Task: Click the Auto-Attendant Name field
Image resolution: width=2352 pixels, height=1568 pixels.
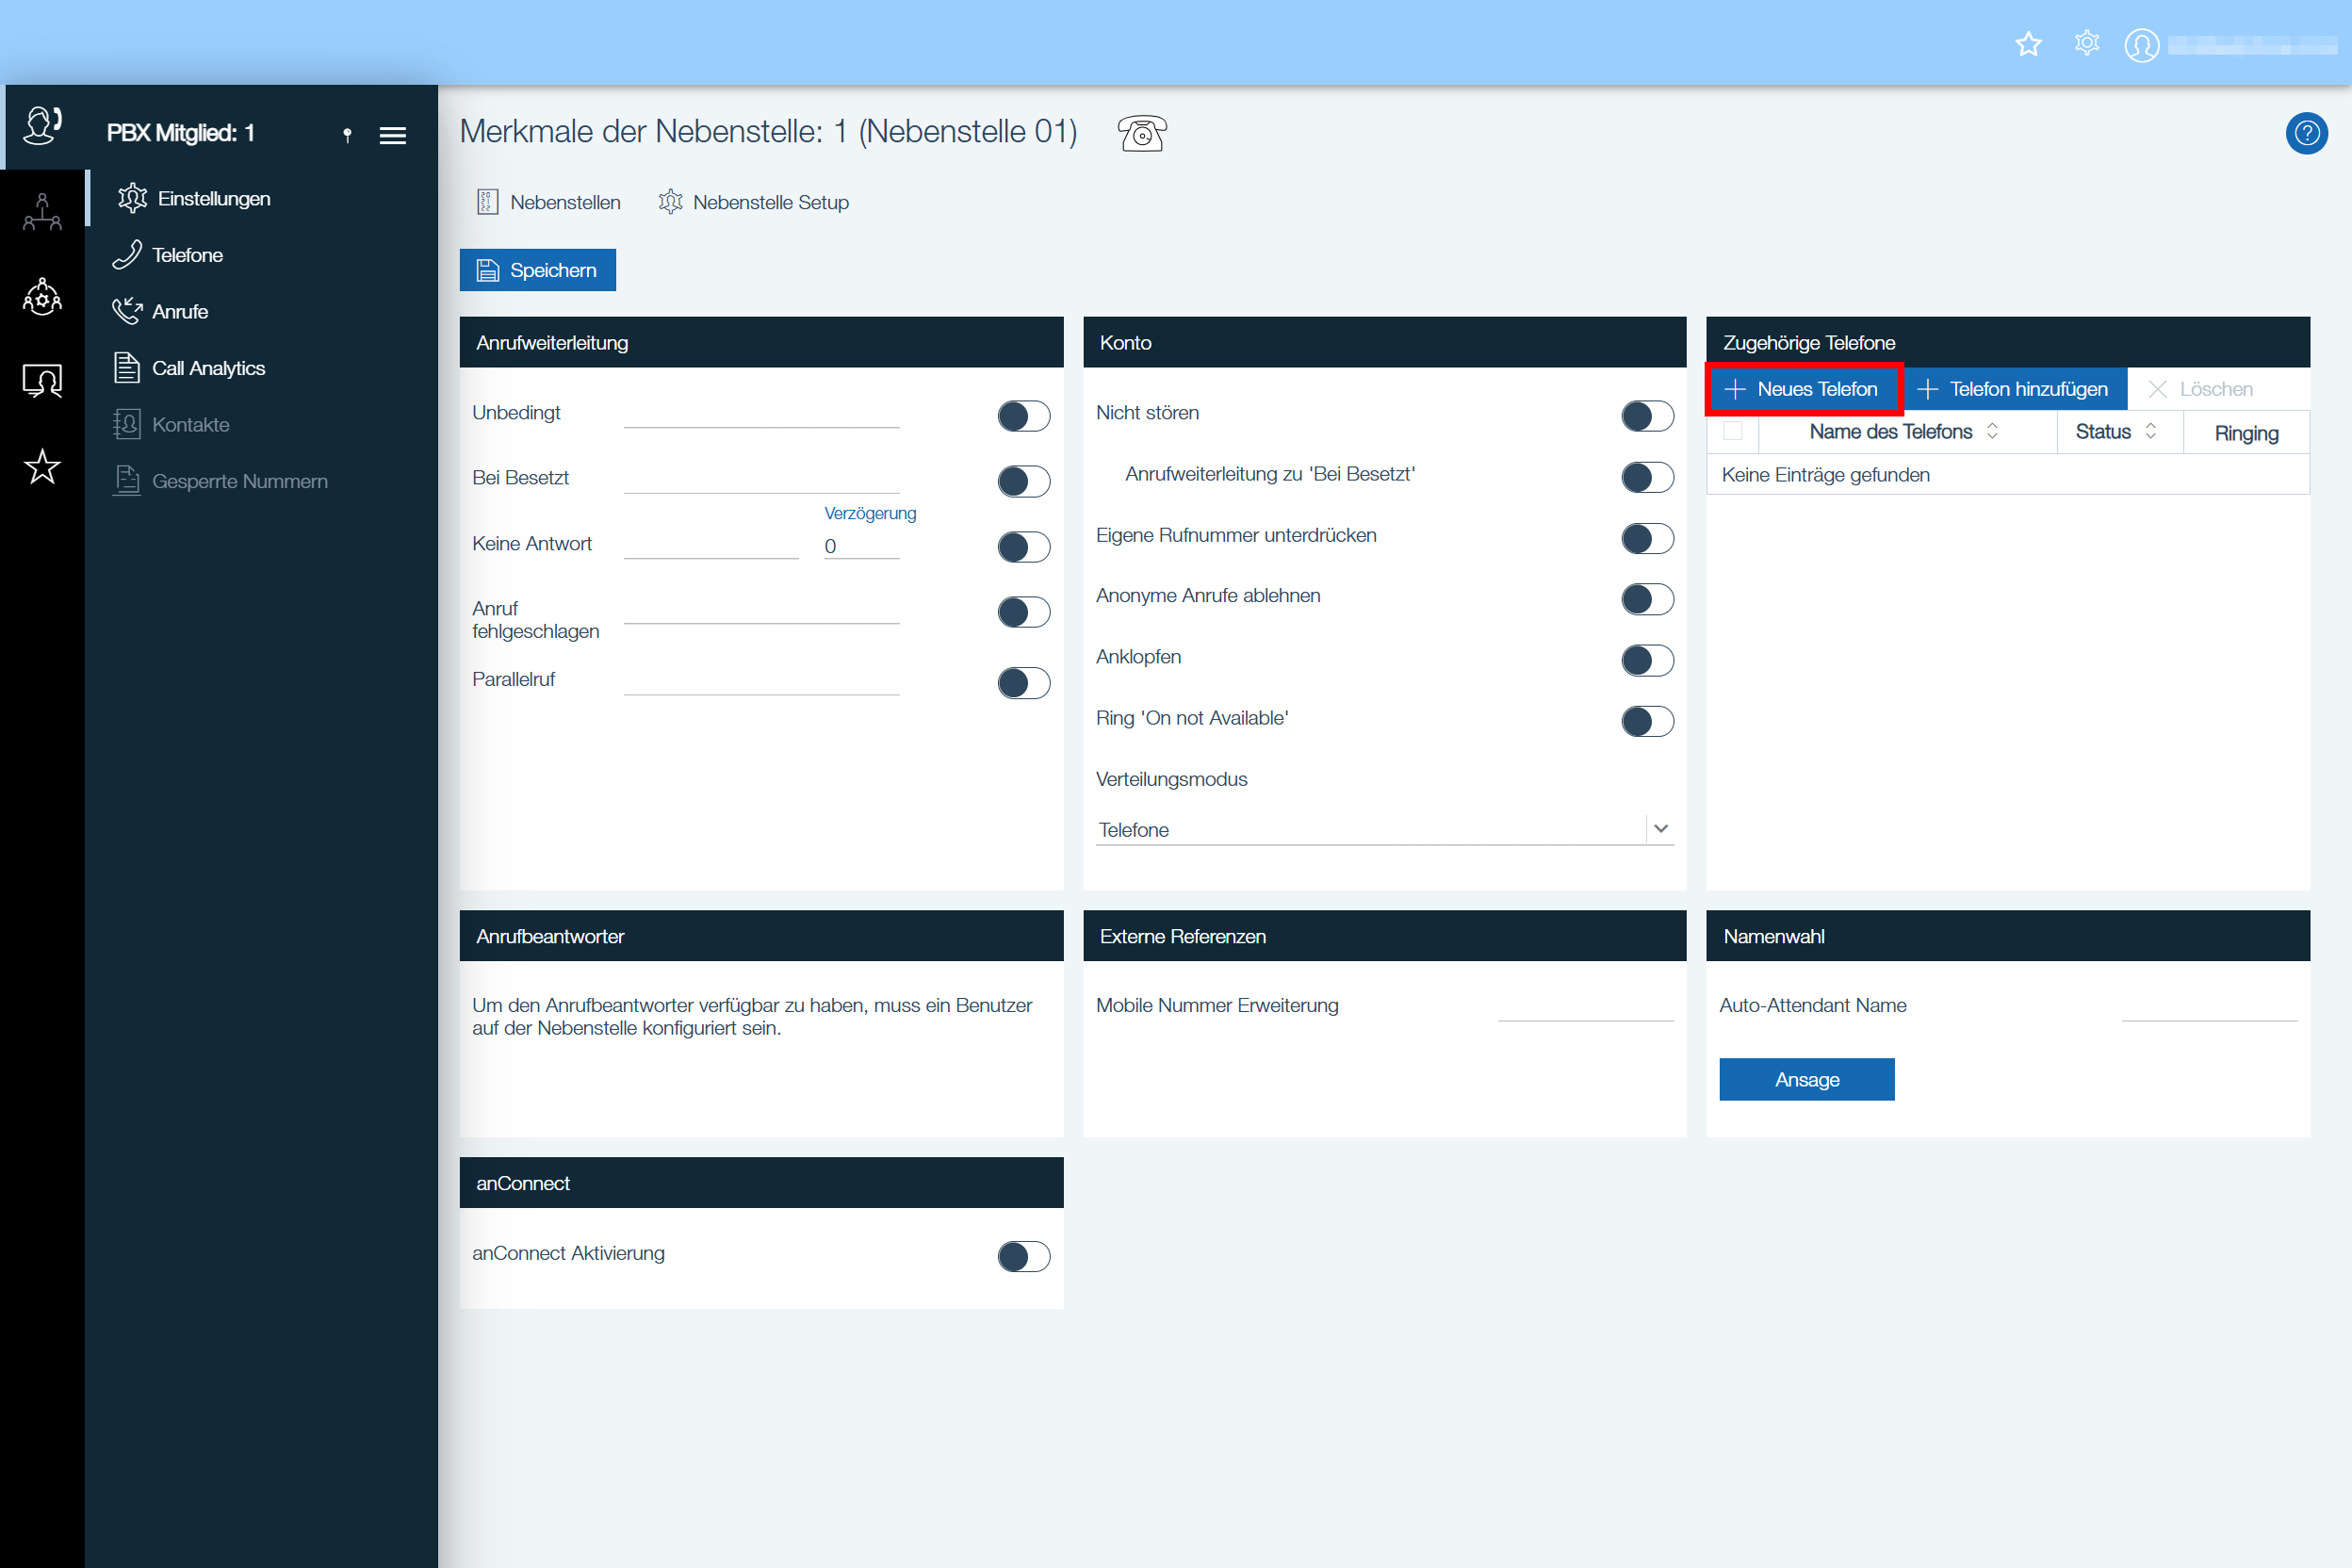Action: [x=2209, y=1007]
